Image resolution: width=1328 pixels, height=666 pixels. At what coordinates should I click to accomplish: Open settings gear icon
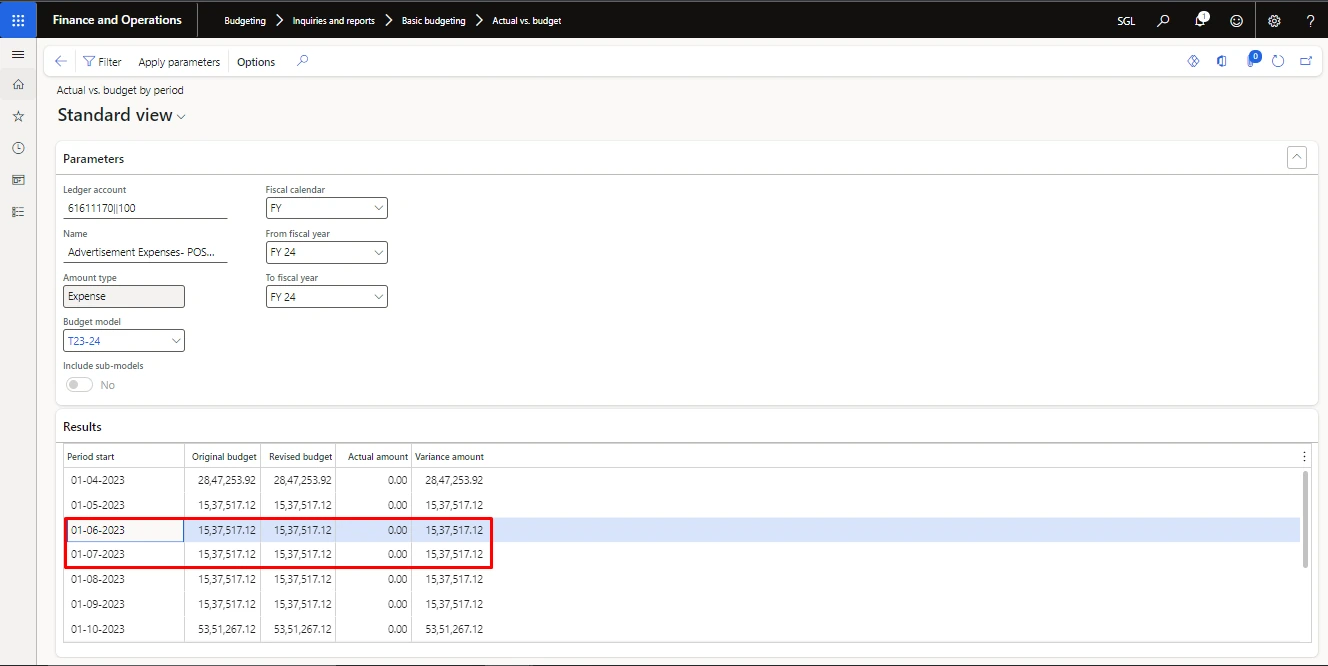click(x=1274, y=20)
